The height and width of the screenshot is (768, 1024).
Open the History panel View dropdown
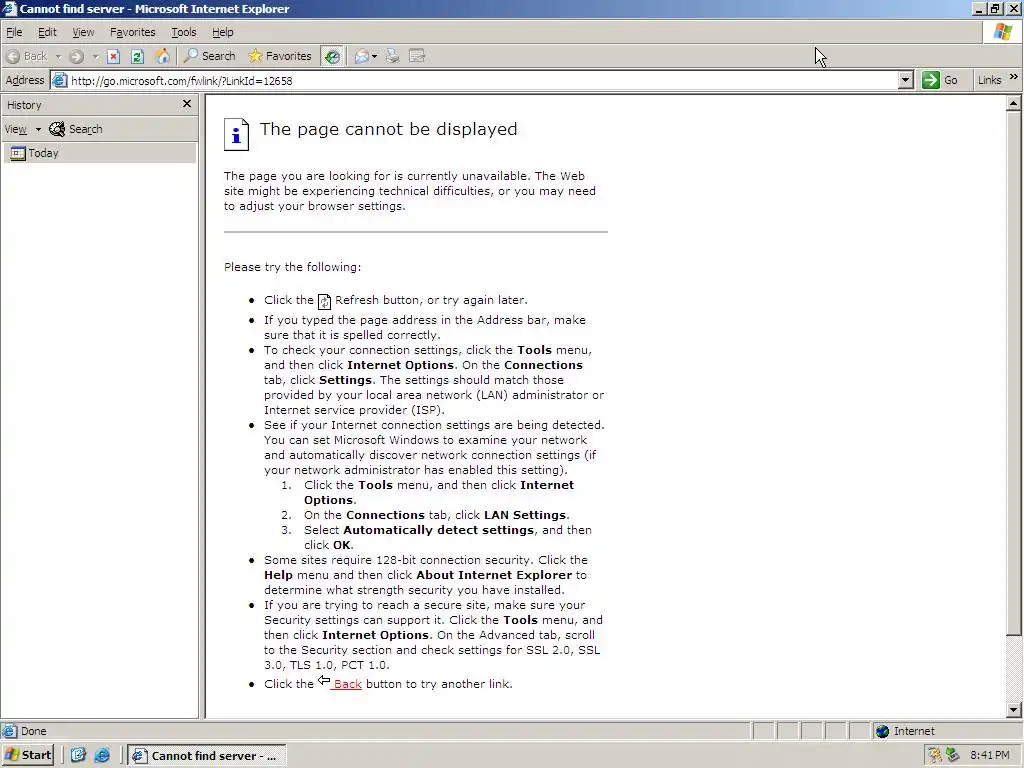[x=22, y=129]
